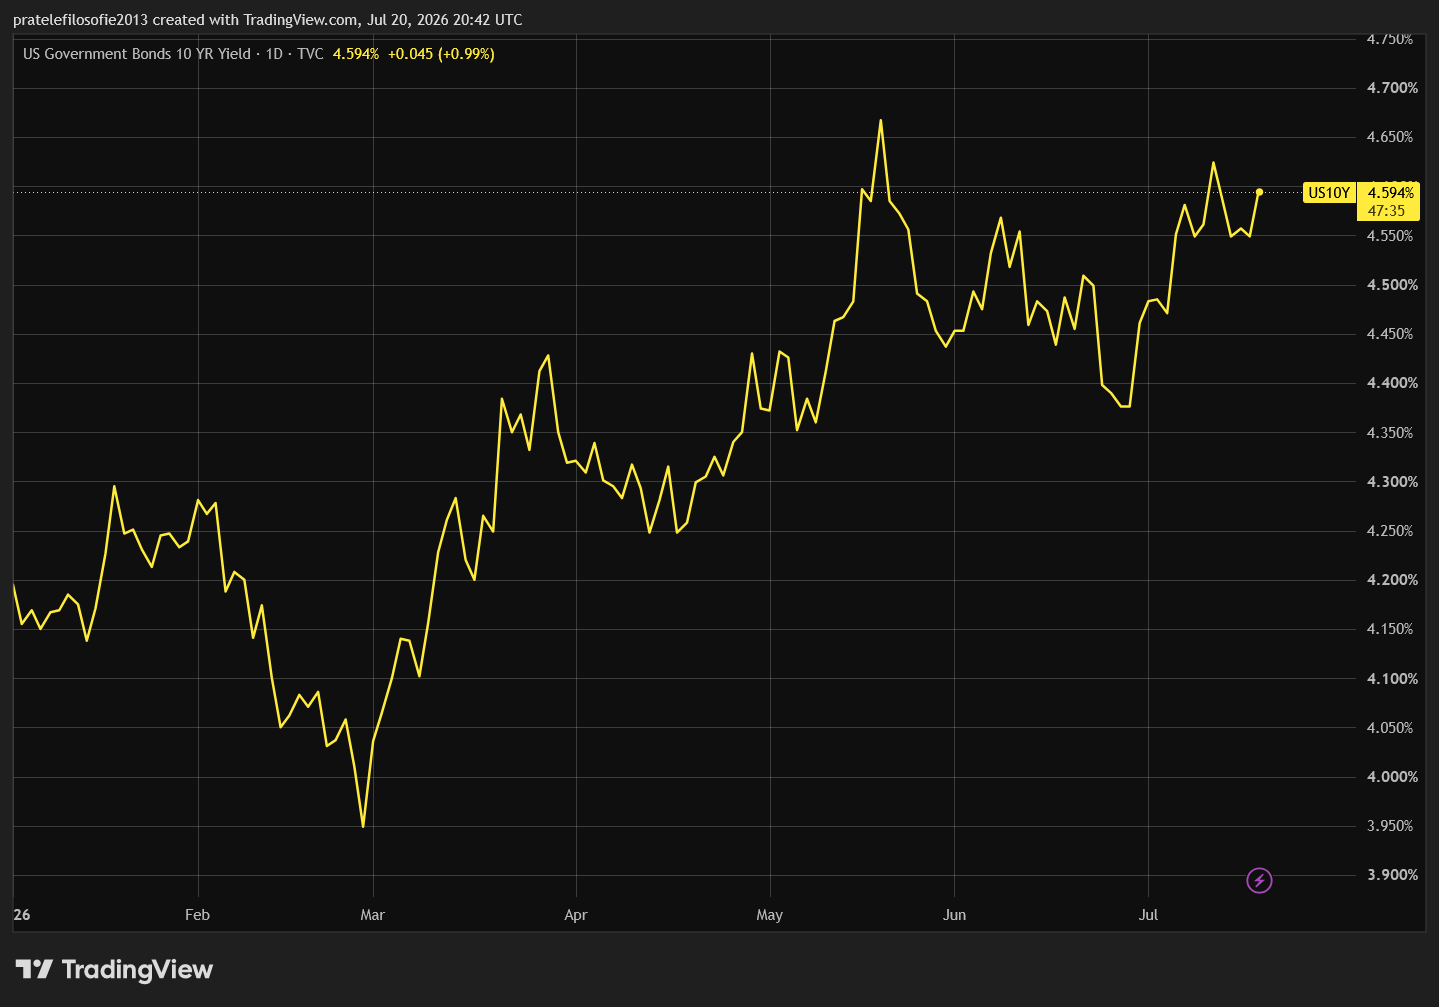Select the Apr marker on the time axis
The image size is (1439, 1007).
(x=575, y=915)
